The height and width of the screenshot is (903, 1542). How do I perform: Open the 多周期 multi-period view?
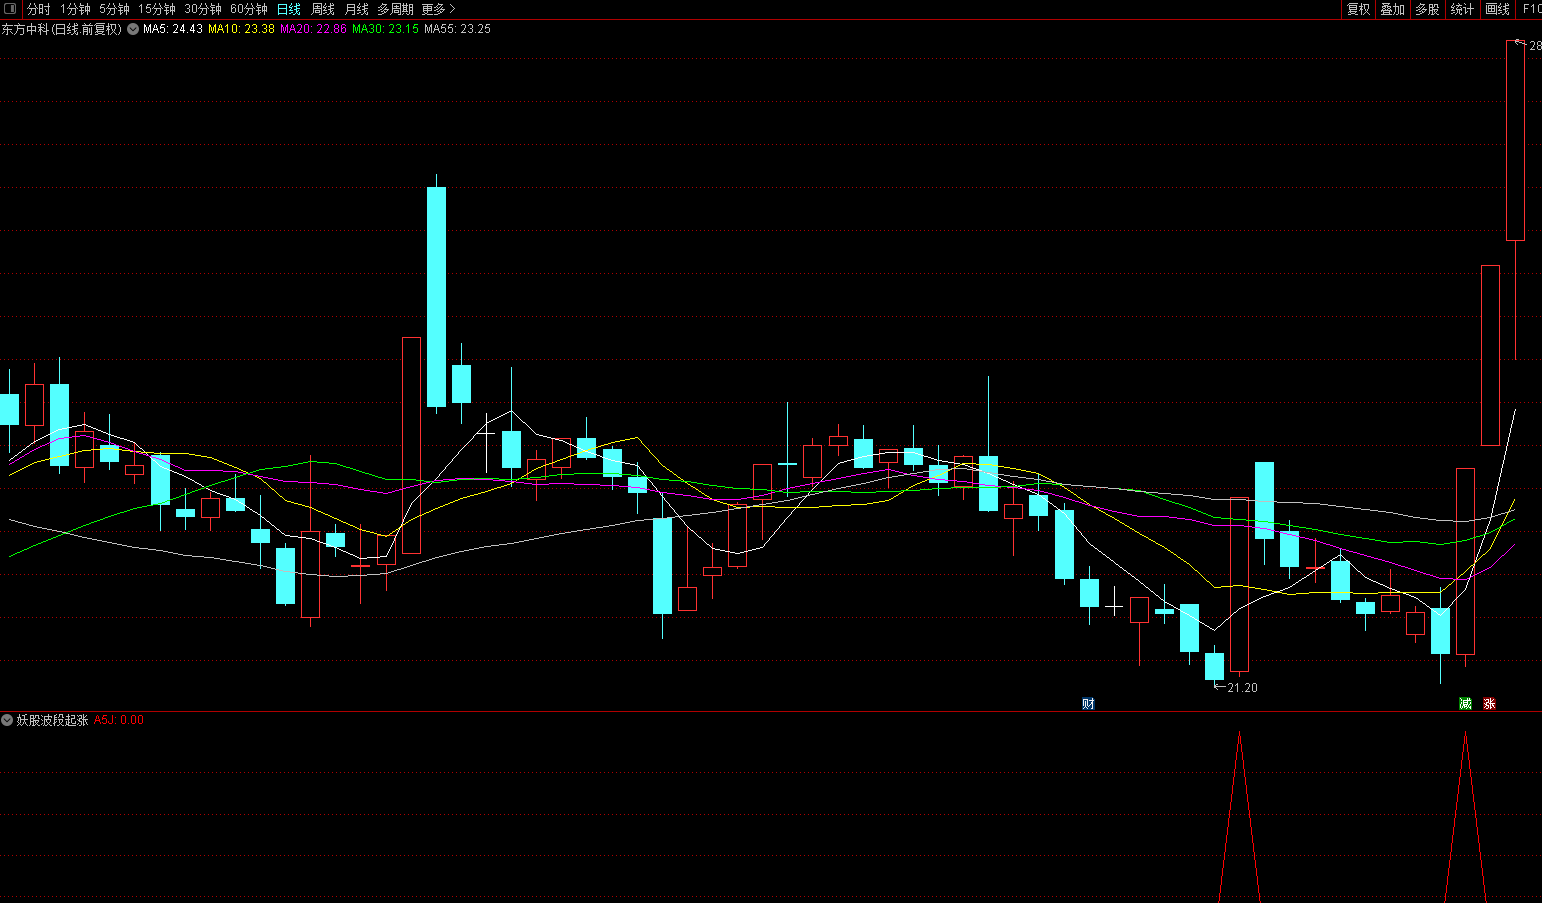pyautogui.click(x=395, y=9)
